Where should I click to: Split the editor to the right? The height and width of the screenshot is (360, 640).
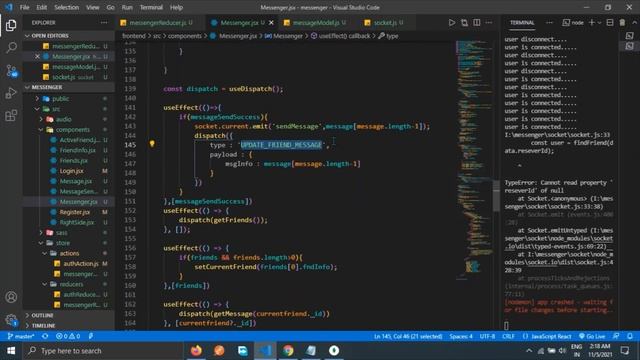pyautogui.click(x=477, y=22)
